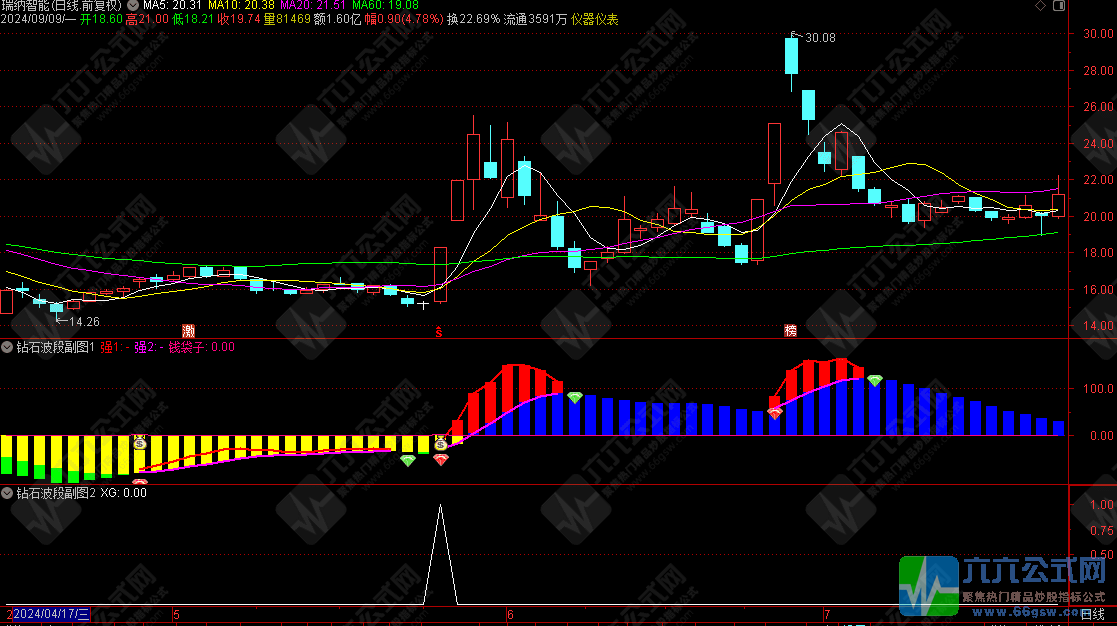1117x626 pixels.
Task: Select the 2024/04/17 date label on the timeline
Action: [x=50, y=613]
